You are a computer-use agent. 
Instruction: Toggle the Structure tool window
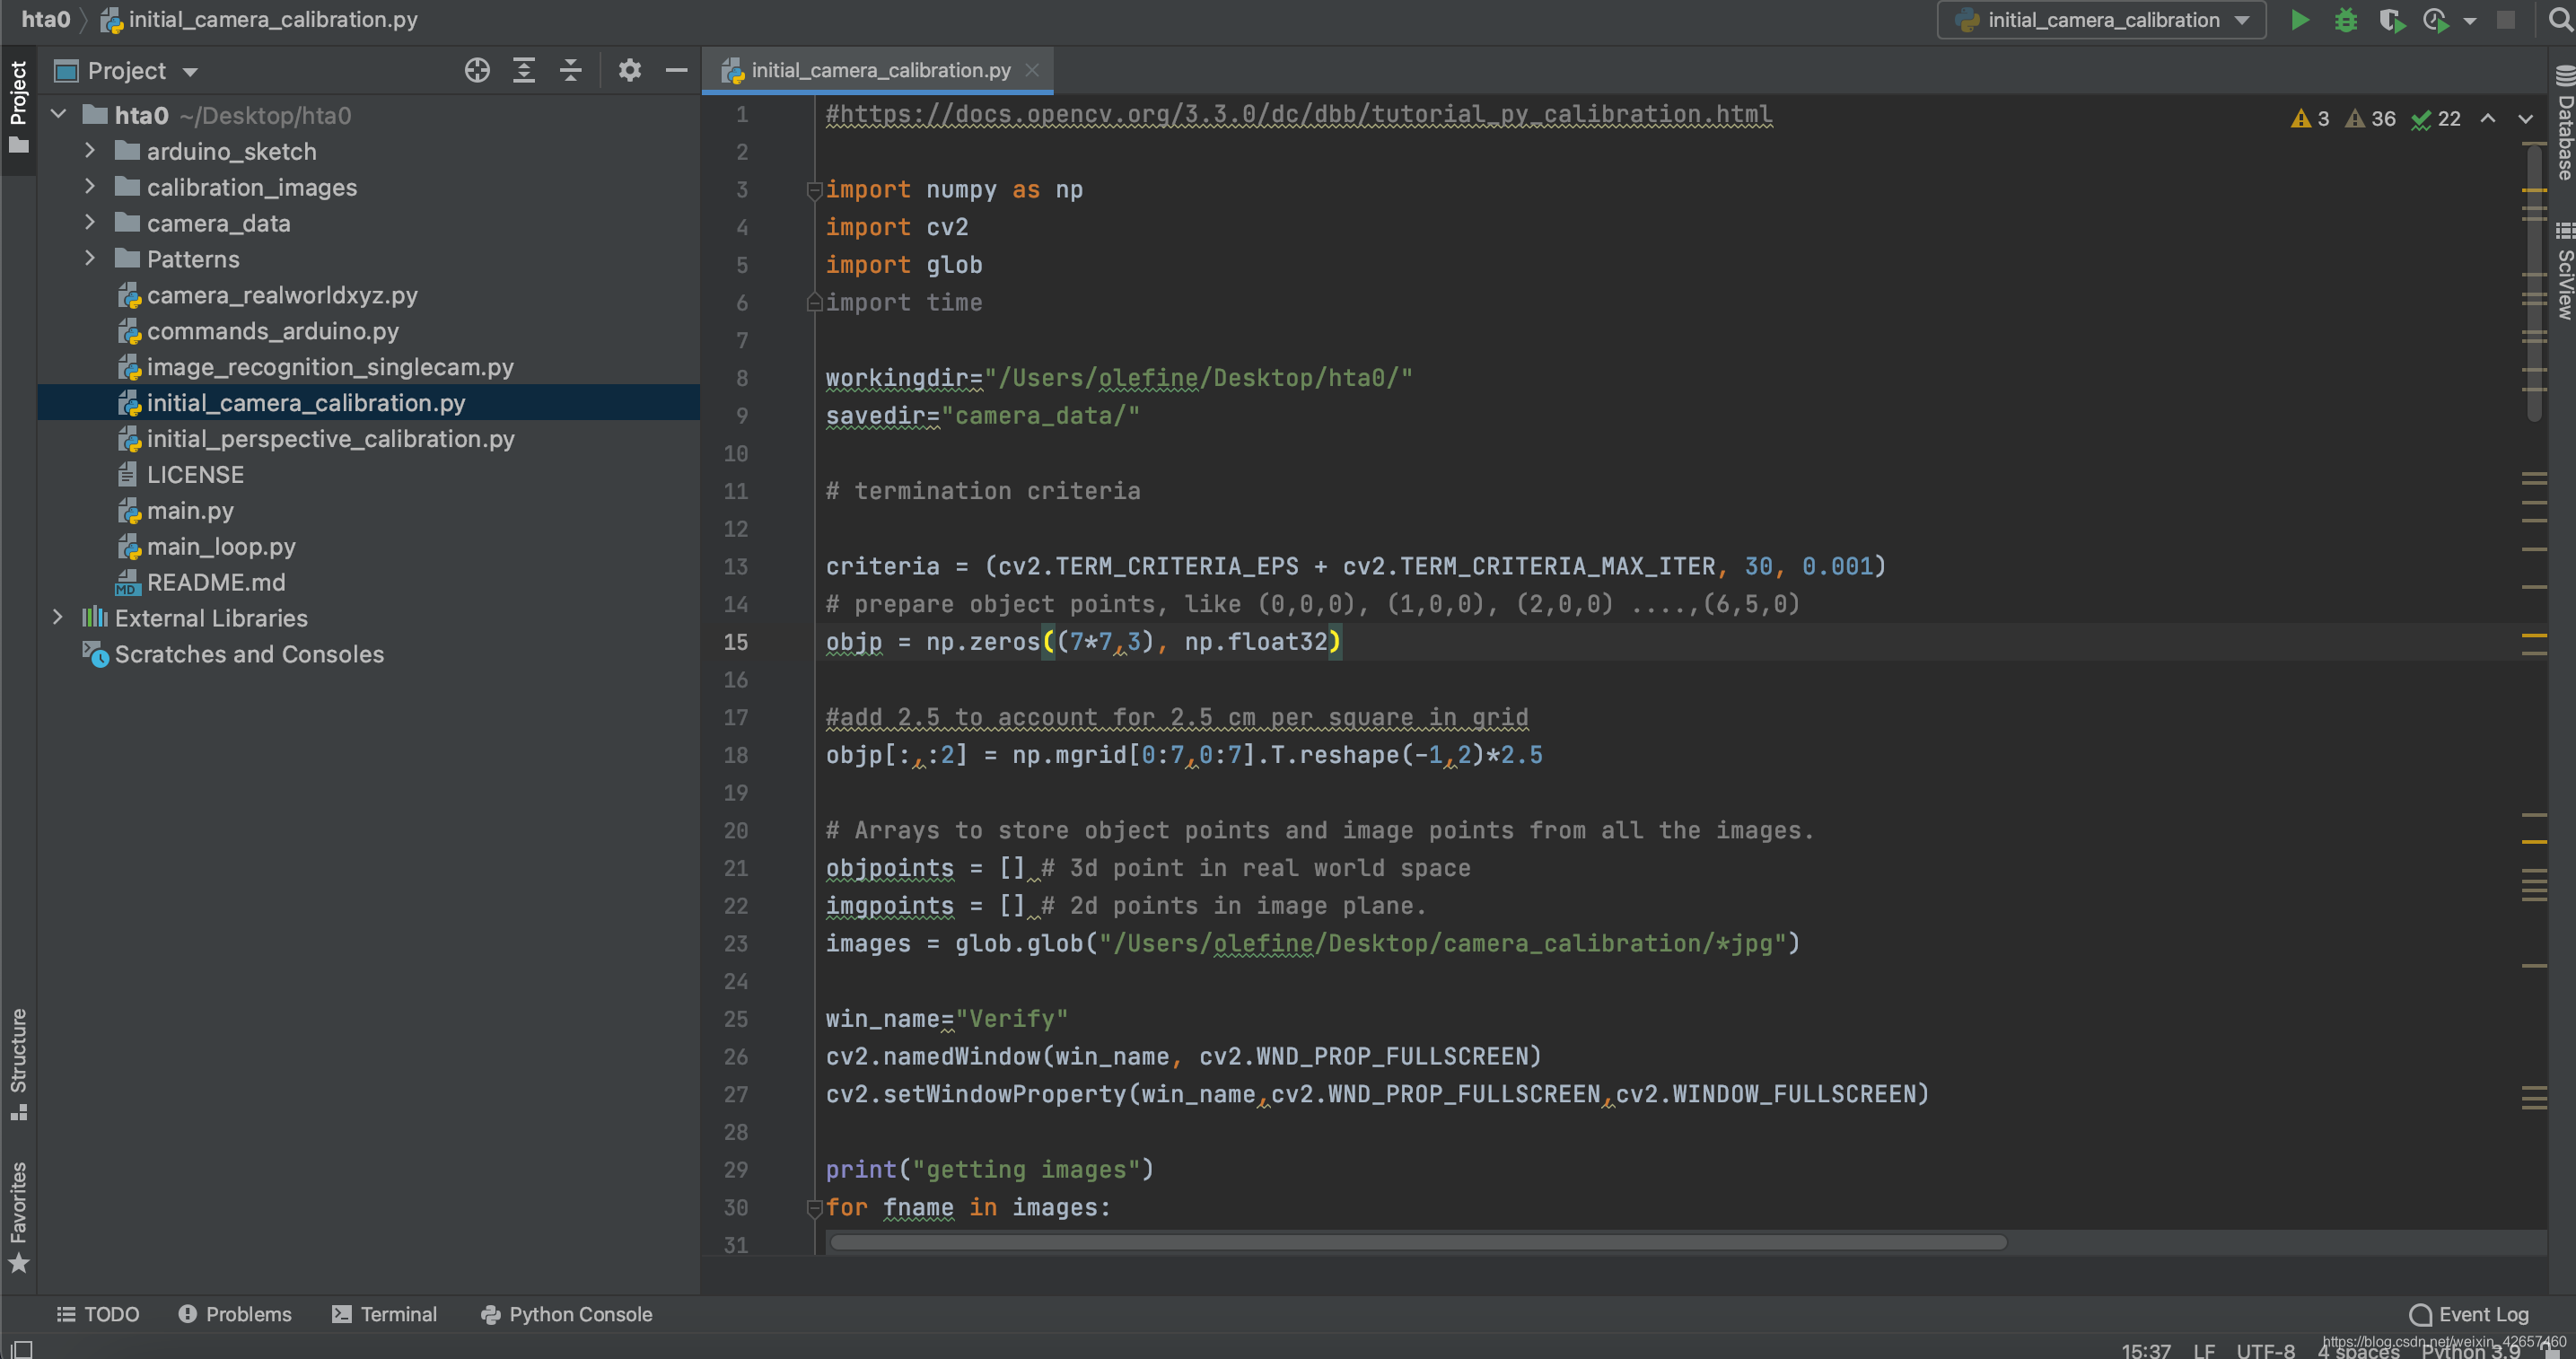[x=18, y=1063]
